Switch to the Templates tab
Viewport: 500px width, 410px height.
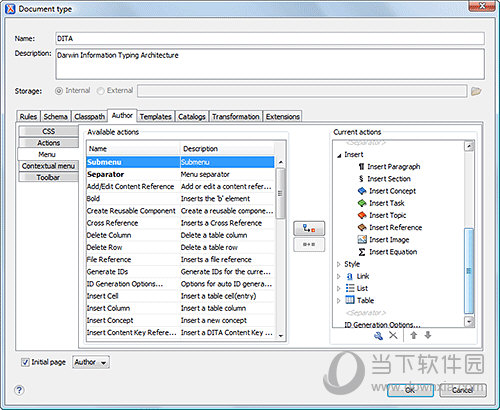[x=156, y=117]
